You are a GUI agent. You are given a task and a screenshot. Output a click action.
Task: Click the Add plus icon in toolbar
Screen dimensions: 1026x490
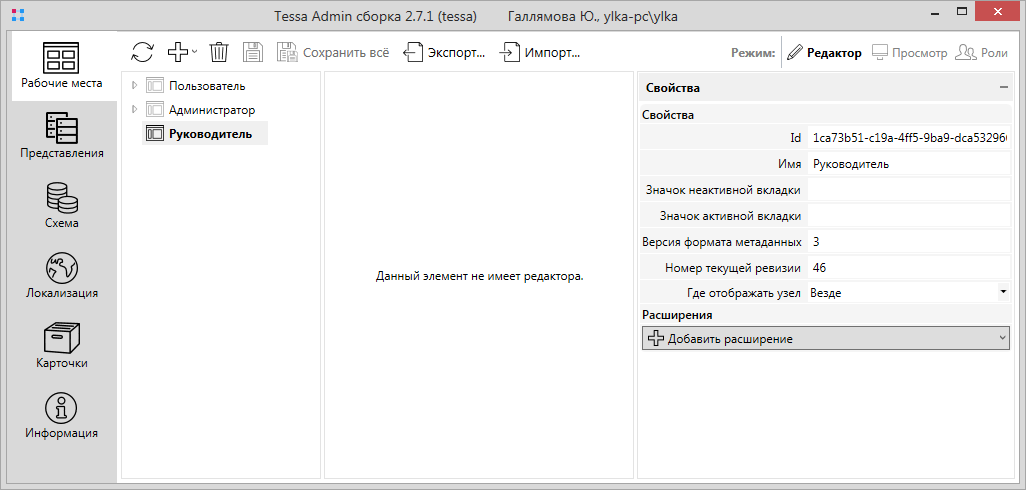[178, 53]
